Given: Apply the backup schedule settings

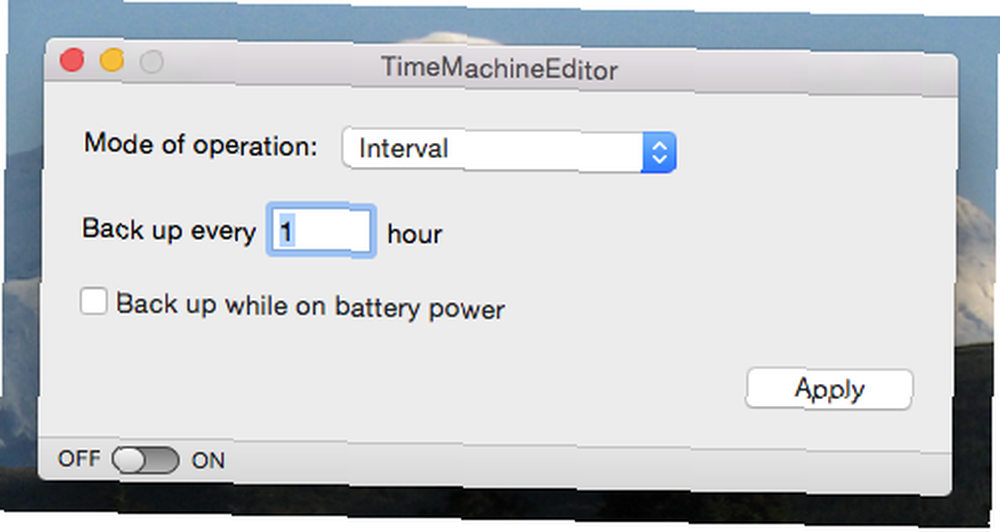Looking at the screenshot, I should pyautogui.click(x=829, y=388).
